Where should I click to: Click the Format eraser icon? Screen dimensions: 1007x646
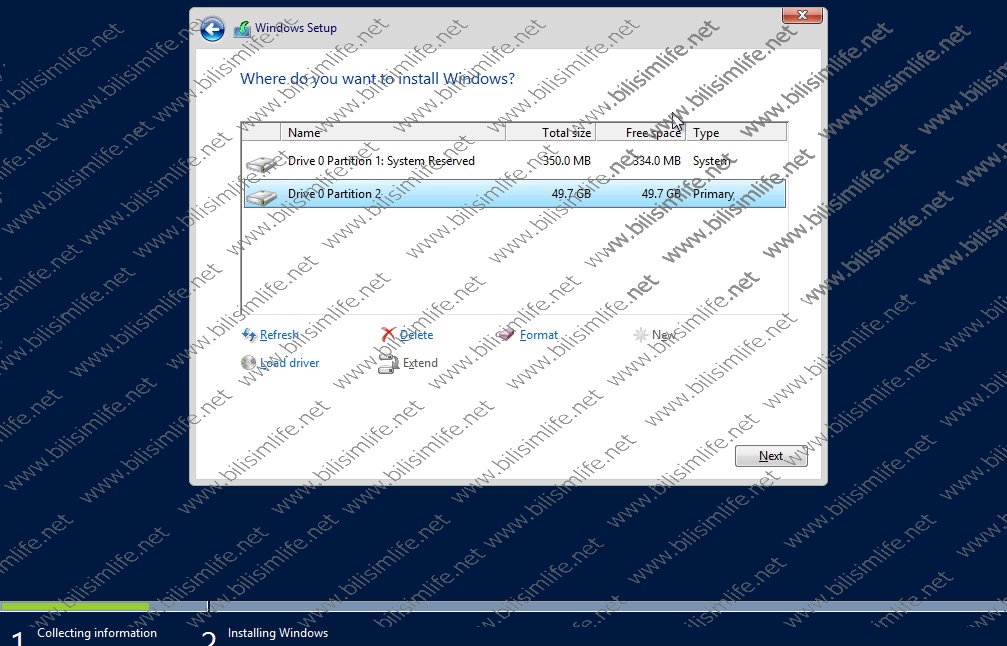[x=507, y=335]
